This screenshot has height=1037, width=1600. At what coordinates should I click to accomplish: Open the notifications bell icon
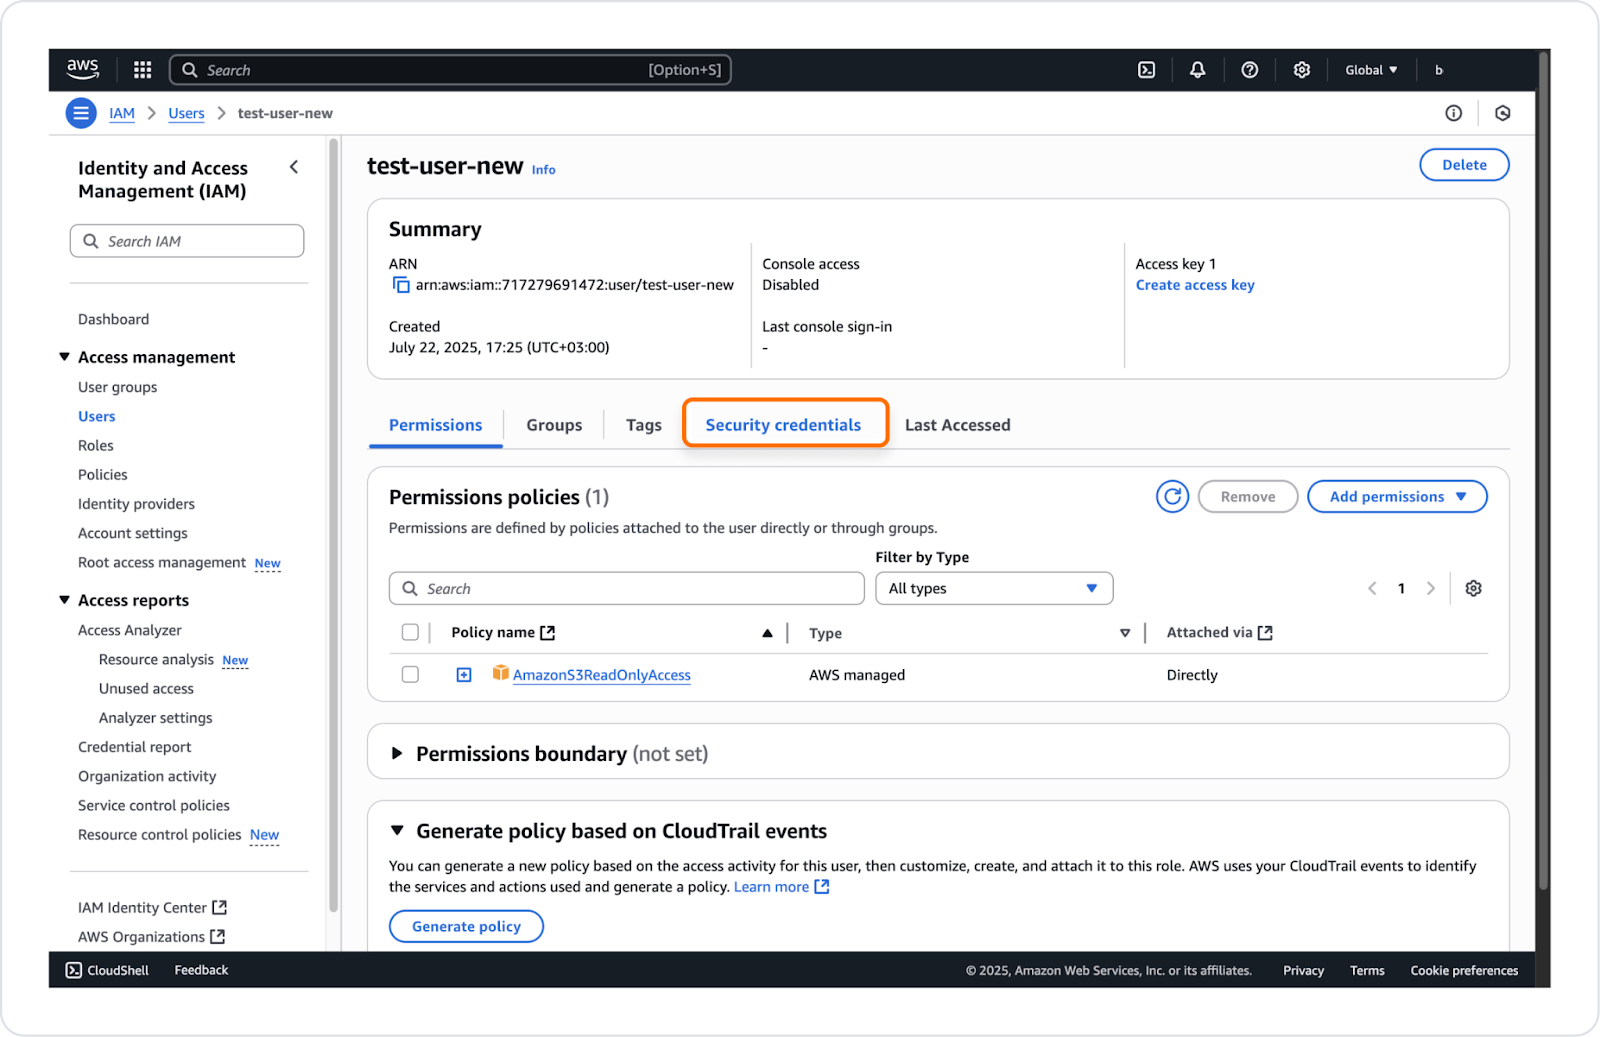1197,70
